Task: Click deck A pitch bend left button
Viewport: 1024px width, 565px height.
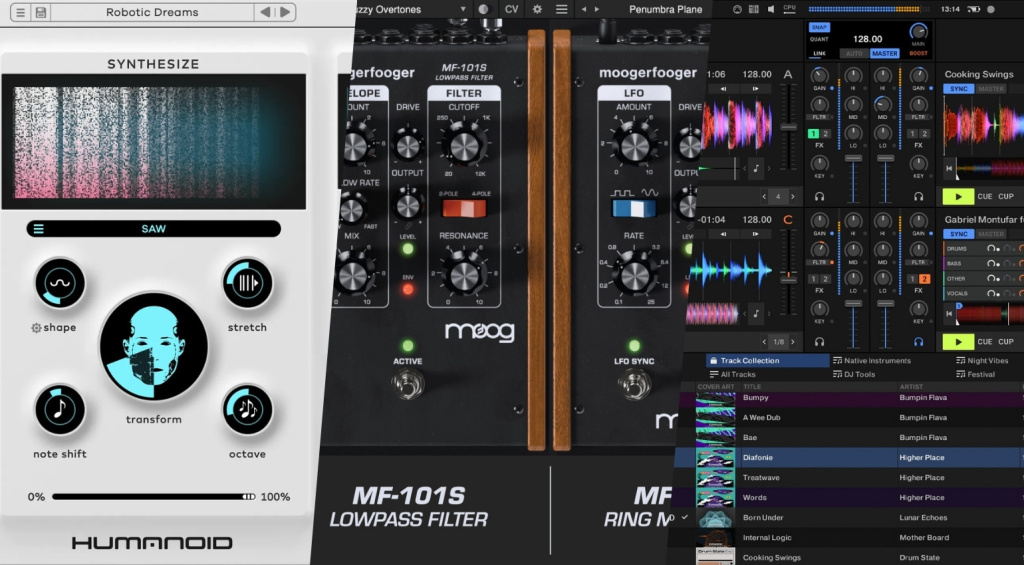Action: coord(723,88)
